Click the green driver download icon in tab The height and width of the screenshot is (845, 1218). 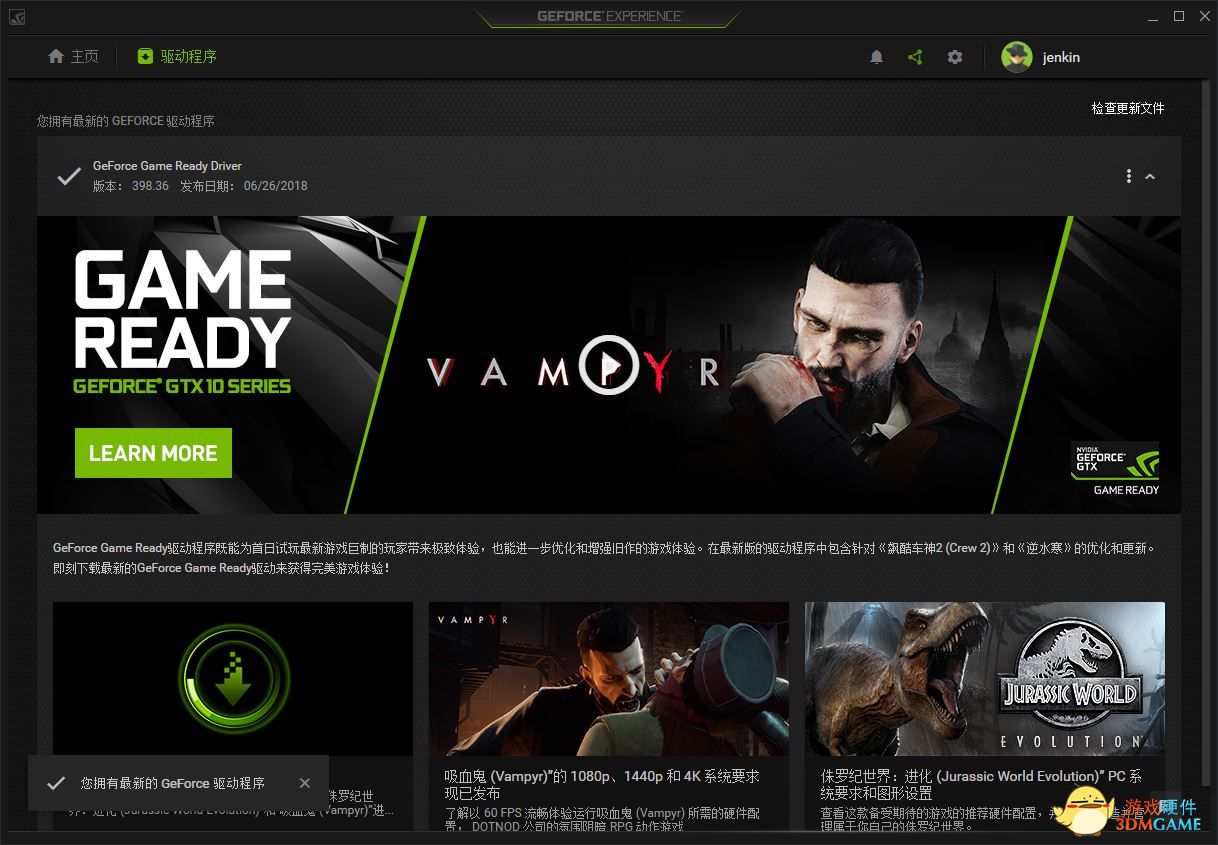click(x=146, y=56)
